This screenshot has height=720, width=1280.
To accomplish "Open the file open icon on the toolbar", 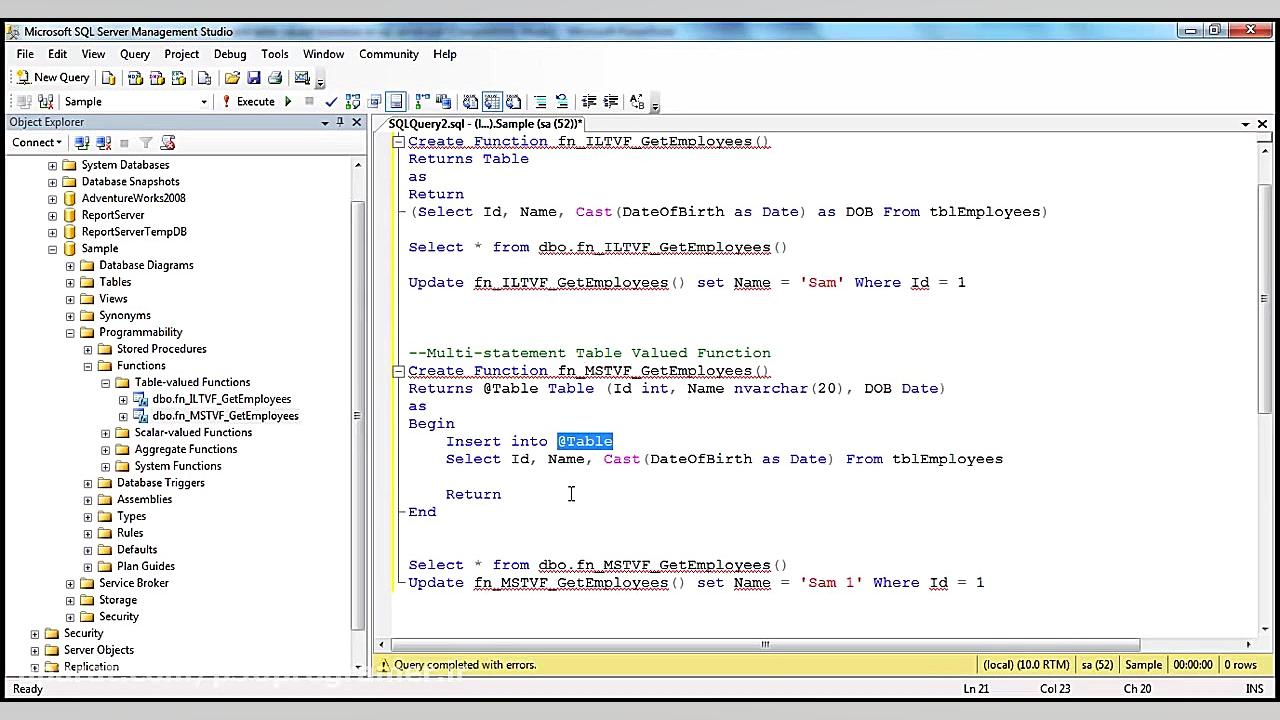I will pyautogui.click(x=233, y=78).
